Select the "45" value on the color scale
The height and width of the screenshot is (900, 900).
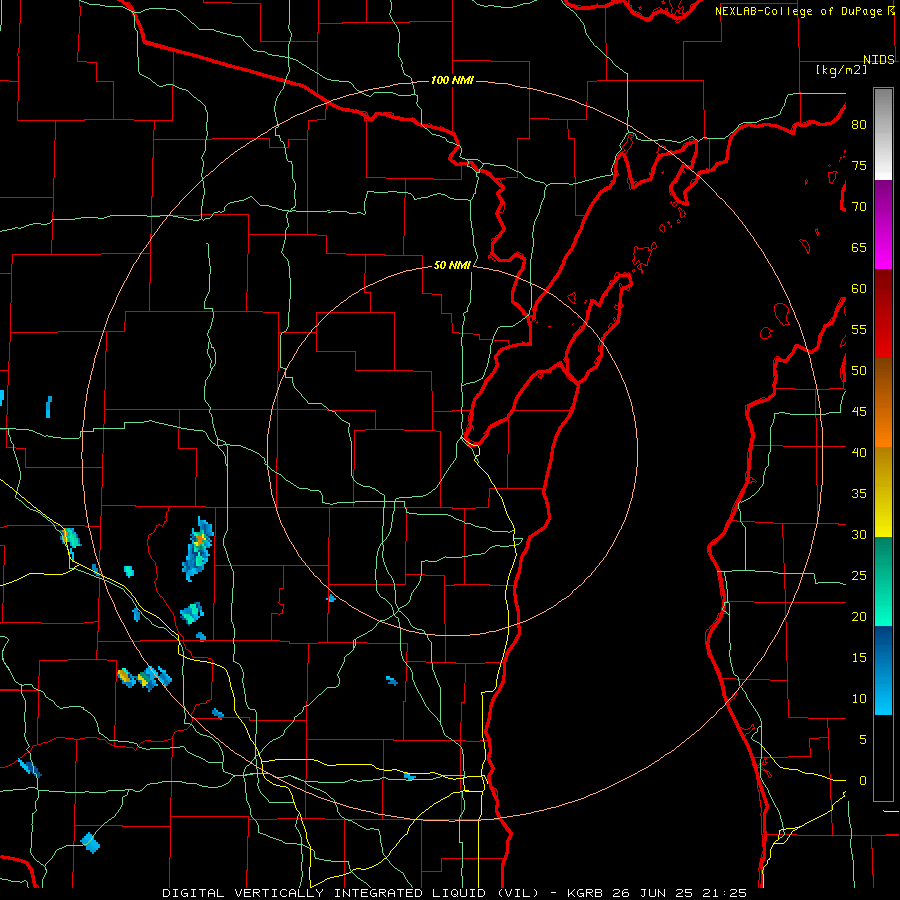859,412
